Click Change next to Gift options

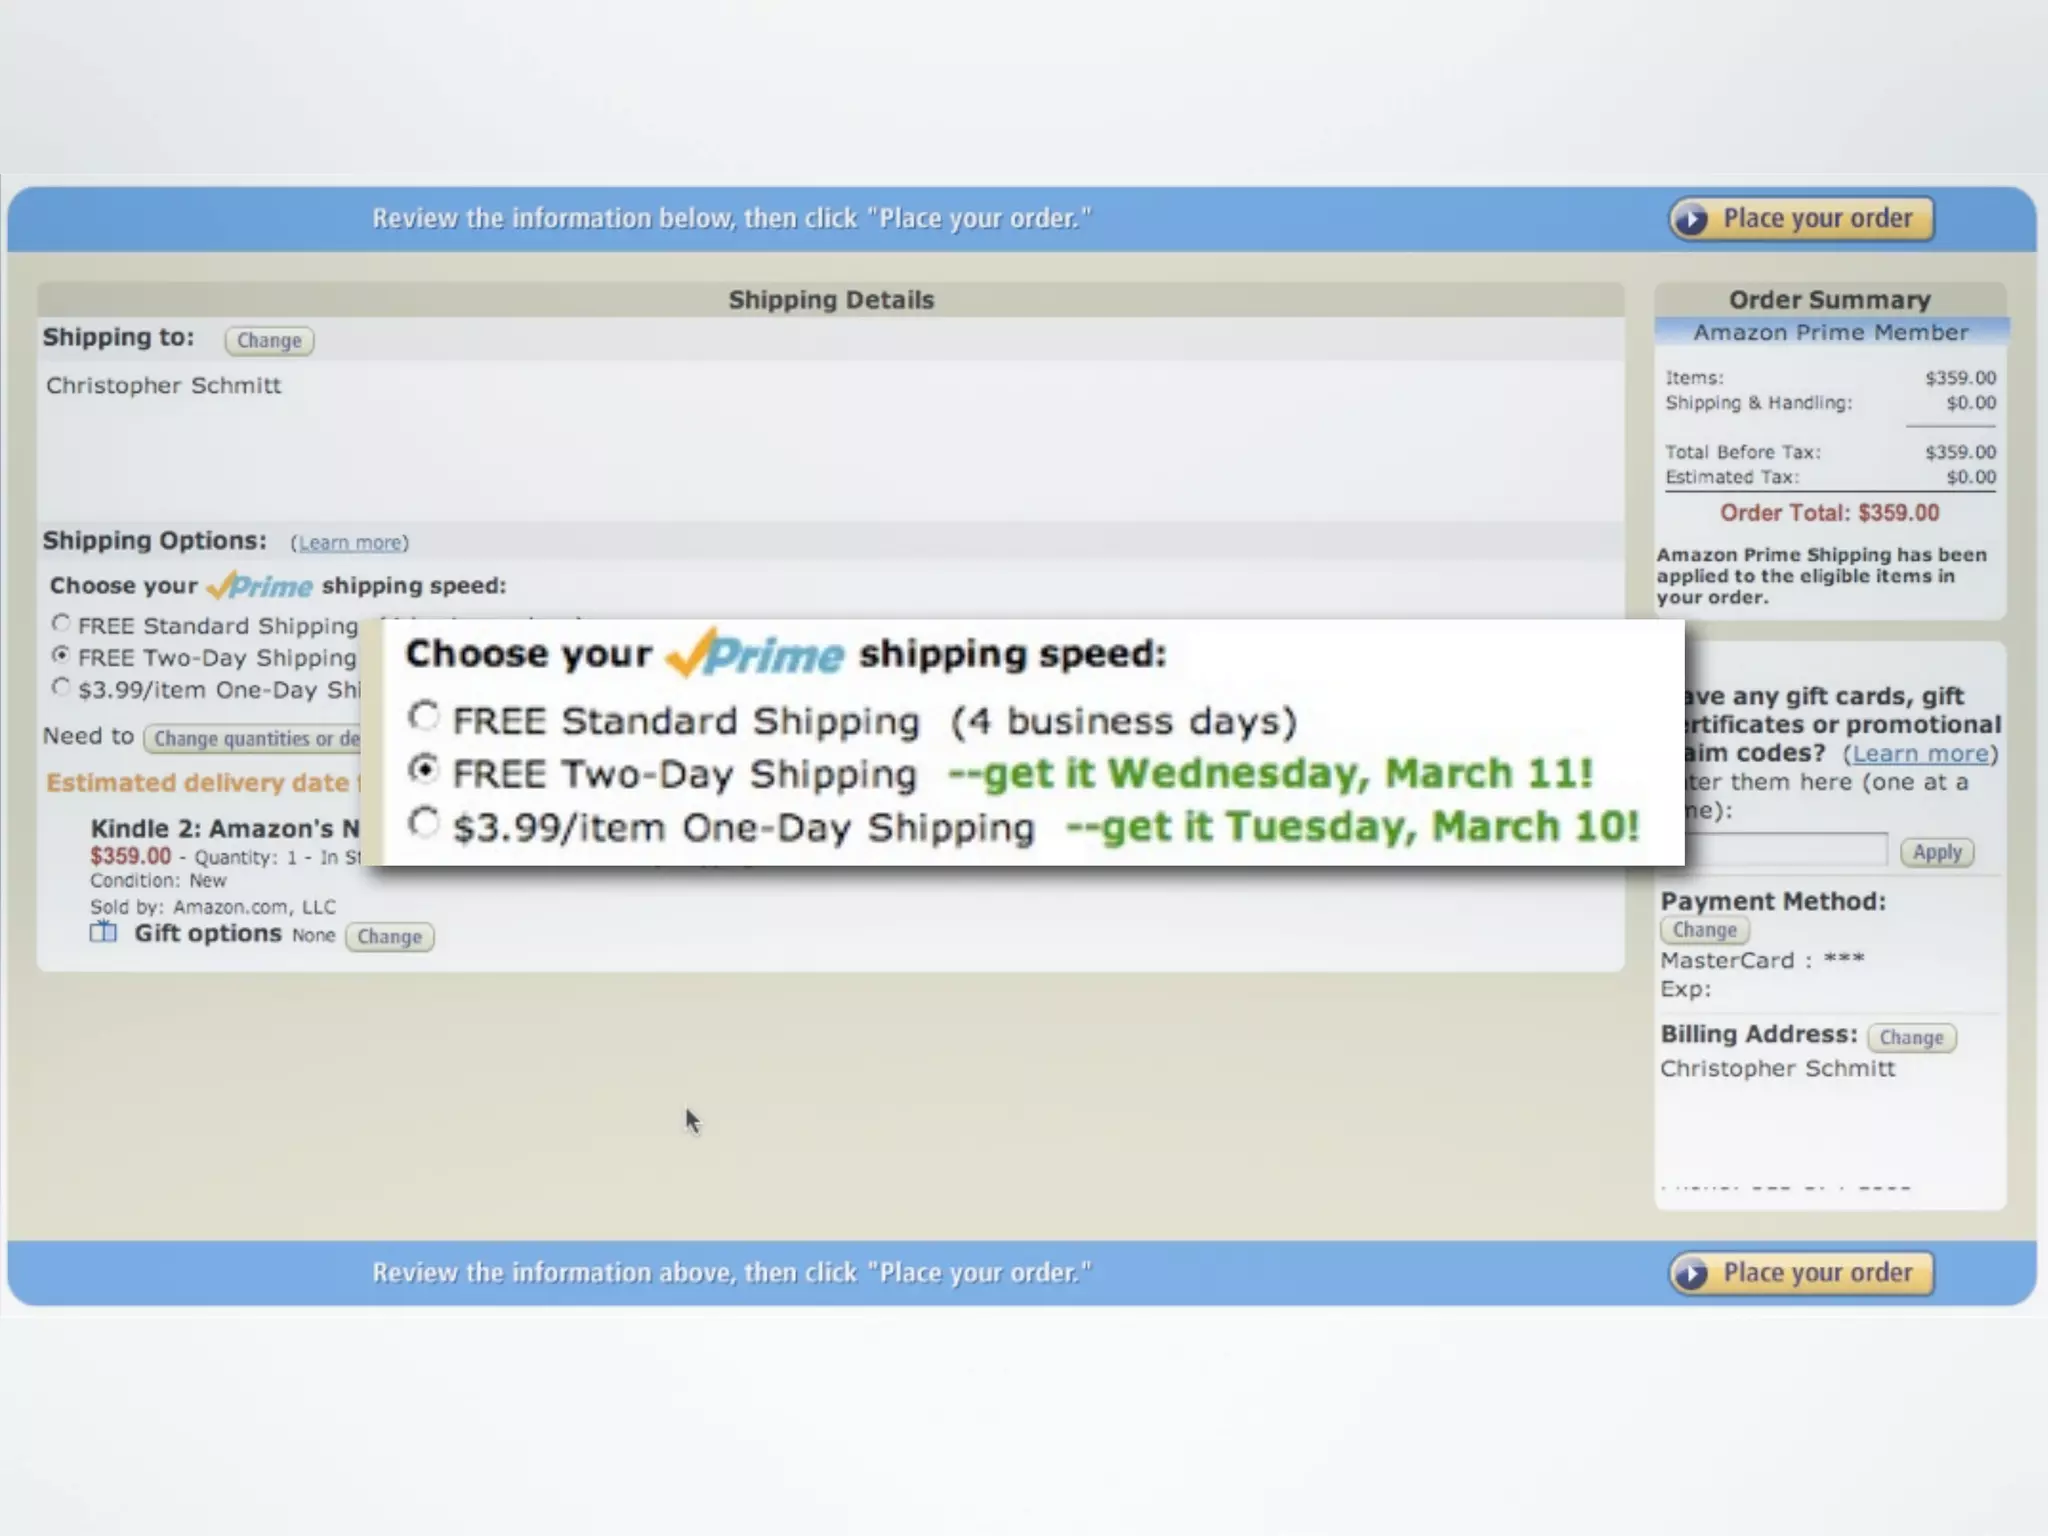(389, 937)
